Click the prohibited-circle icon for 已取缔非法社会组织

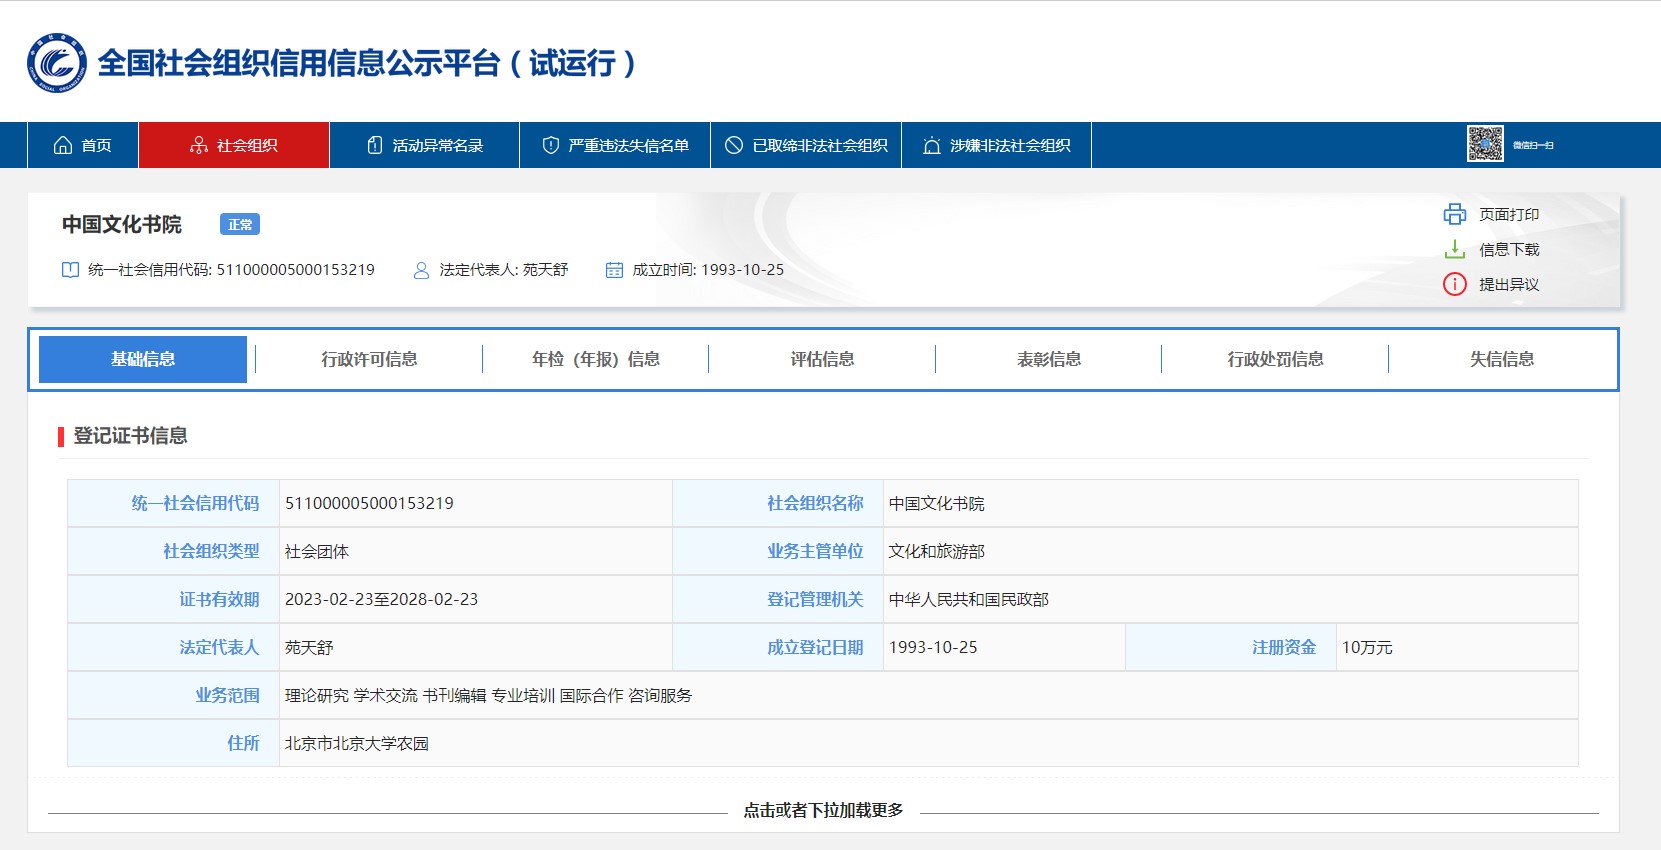pos(734,145)
